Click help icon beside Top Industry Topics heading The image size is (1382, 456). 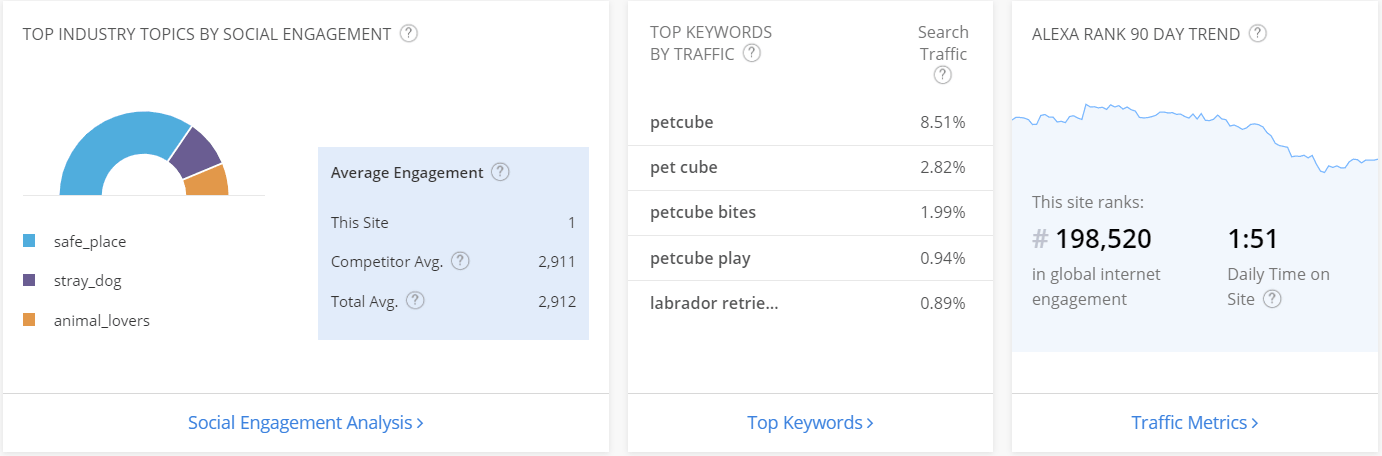(x=408, y=33)
